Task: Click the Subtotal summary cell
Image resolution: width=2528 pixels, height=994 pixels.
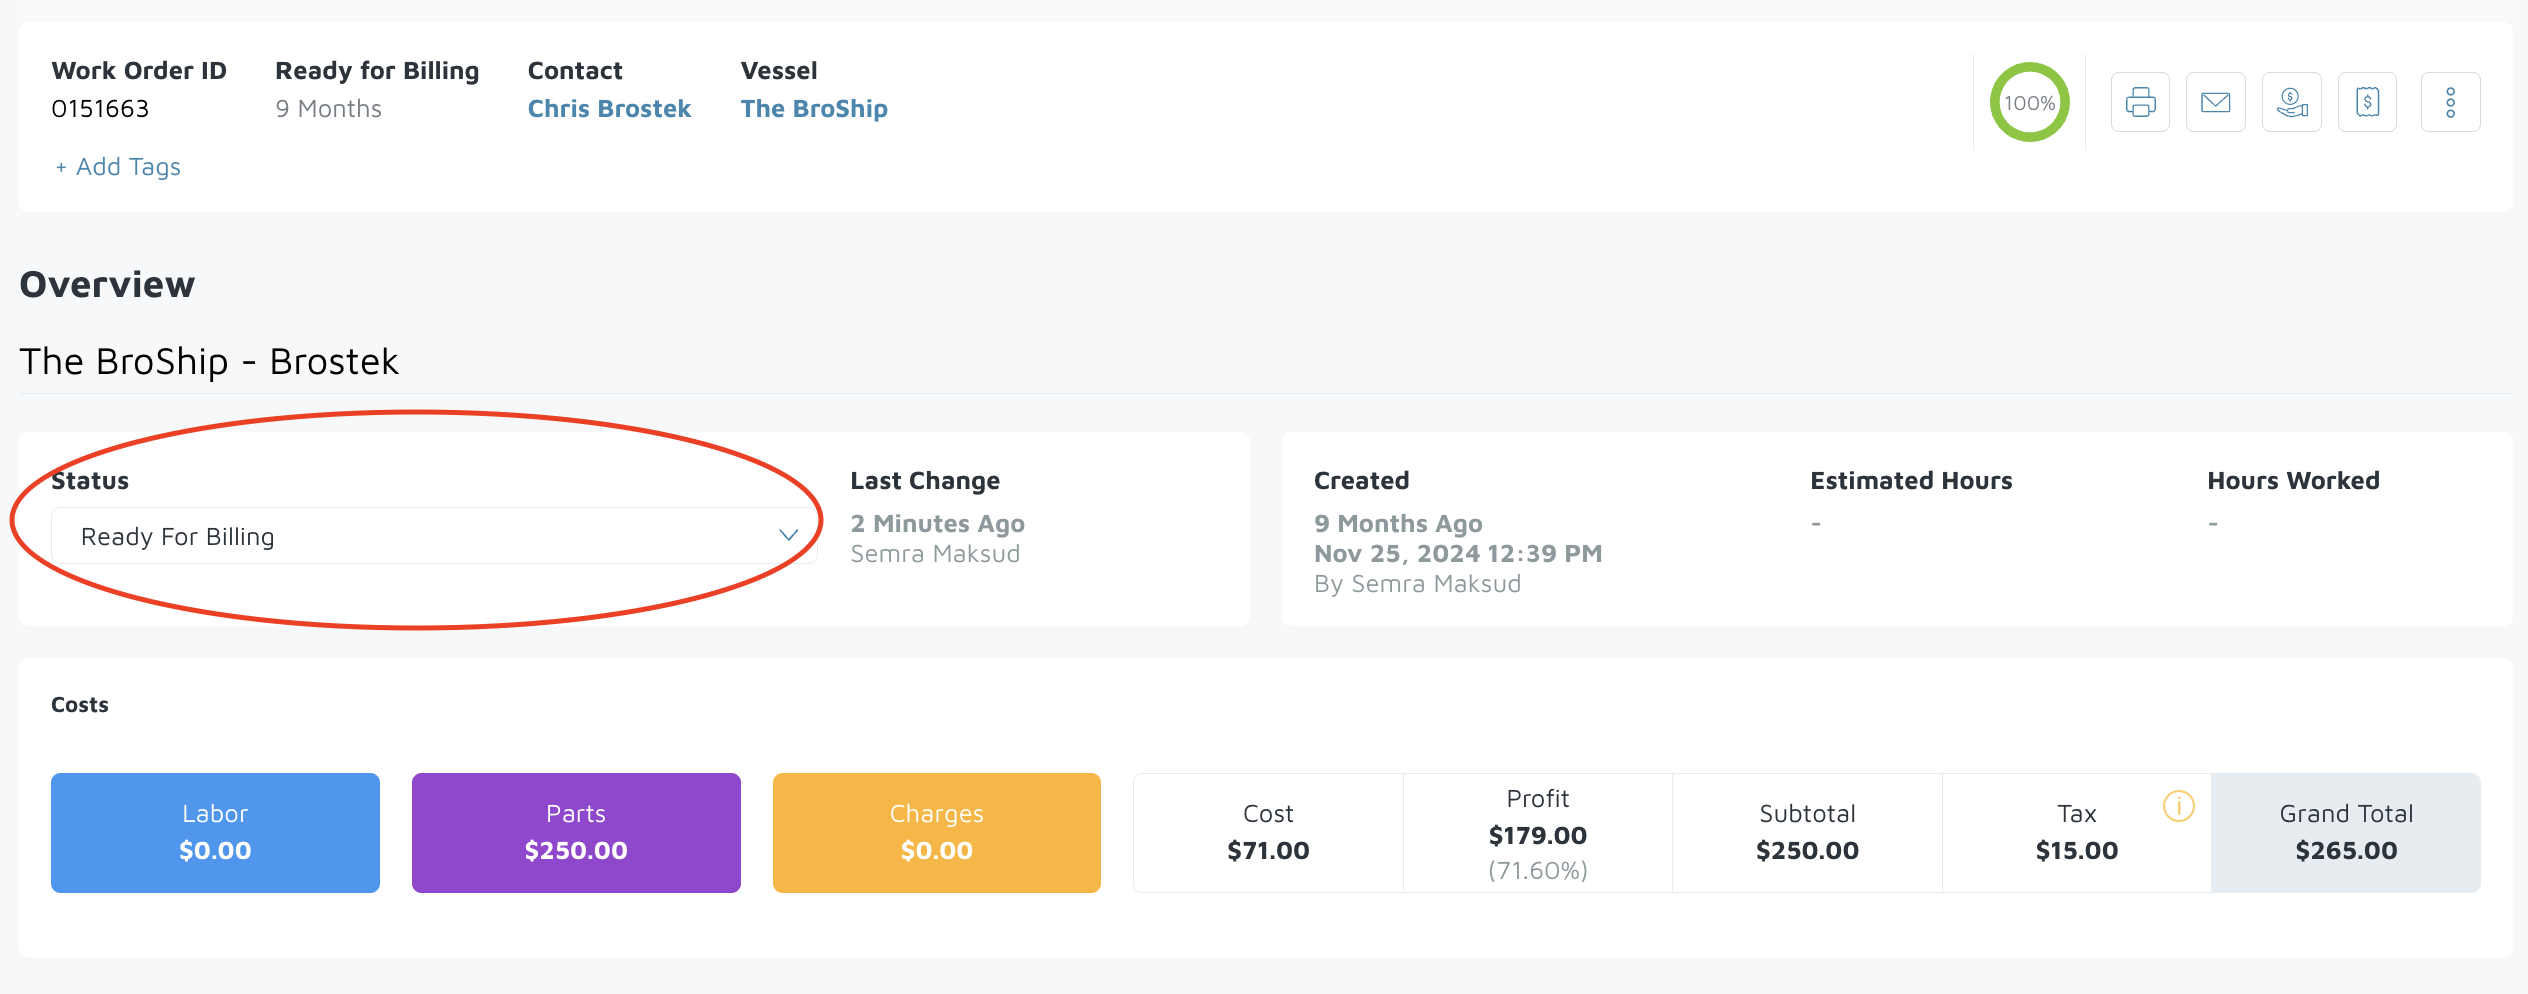Action: tap(1807, 832)
